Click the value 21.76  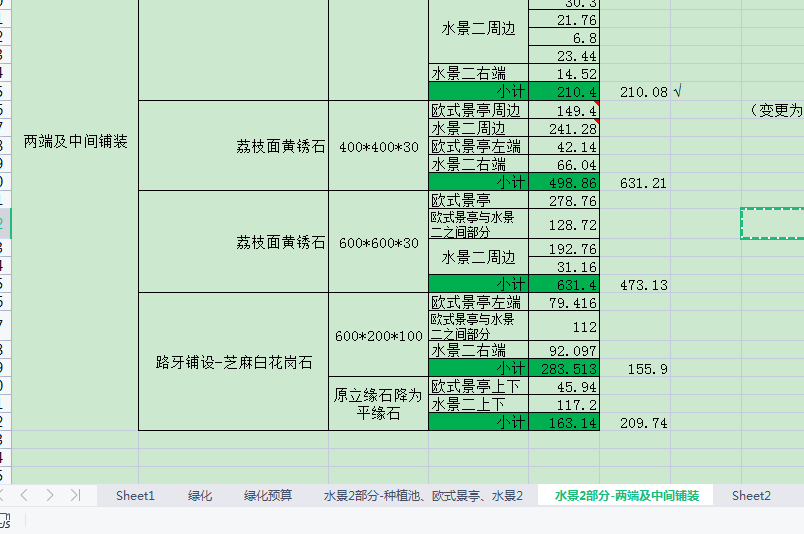pos(564,19)
